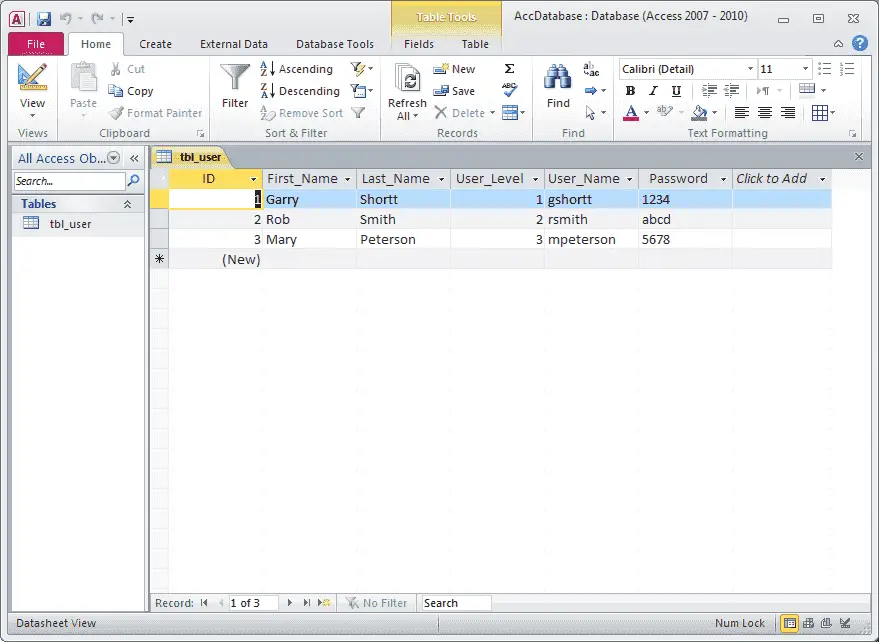This screenshot has height=642, width=879.
Task: Align text left
Action: tap(742, 113)
